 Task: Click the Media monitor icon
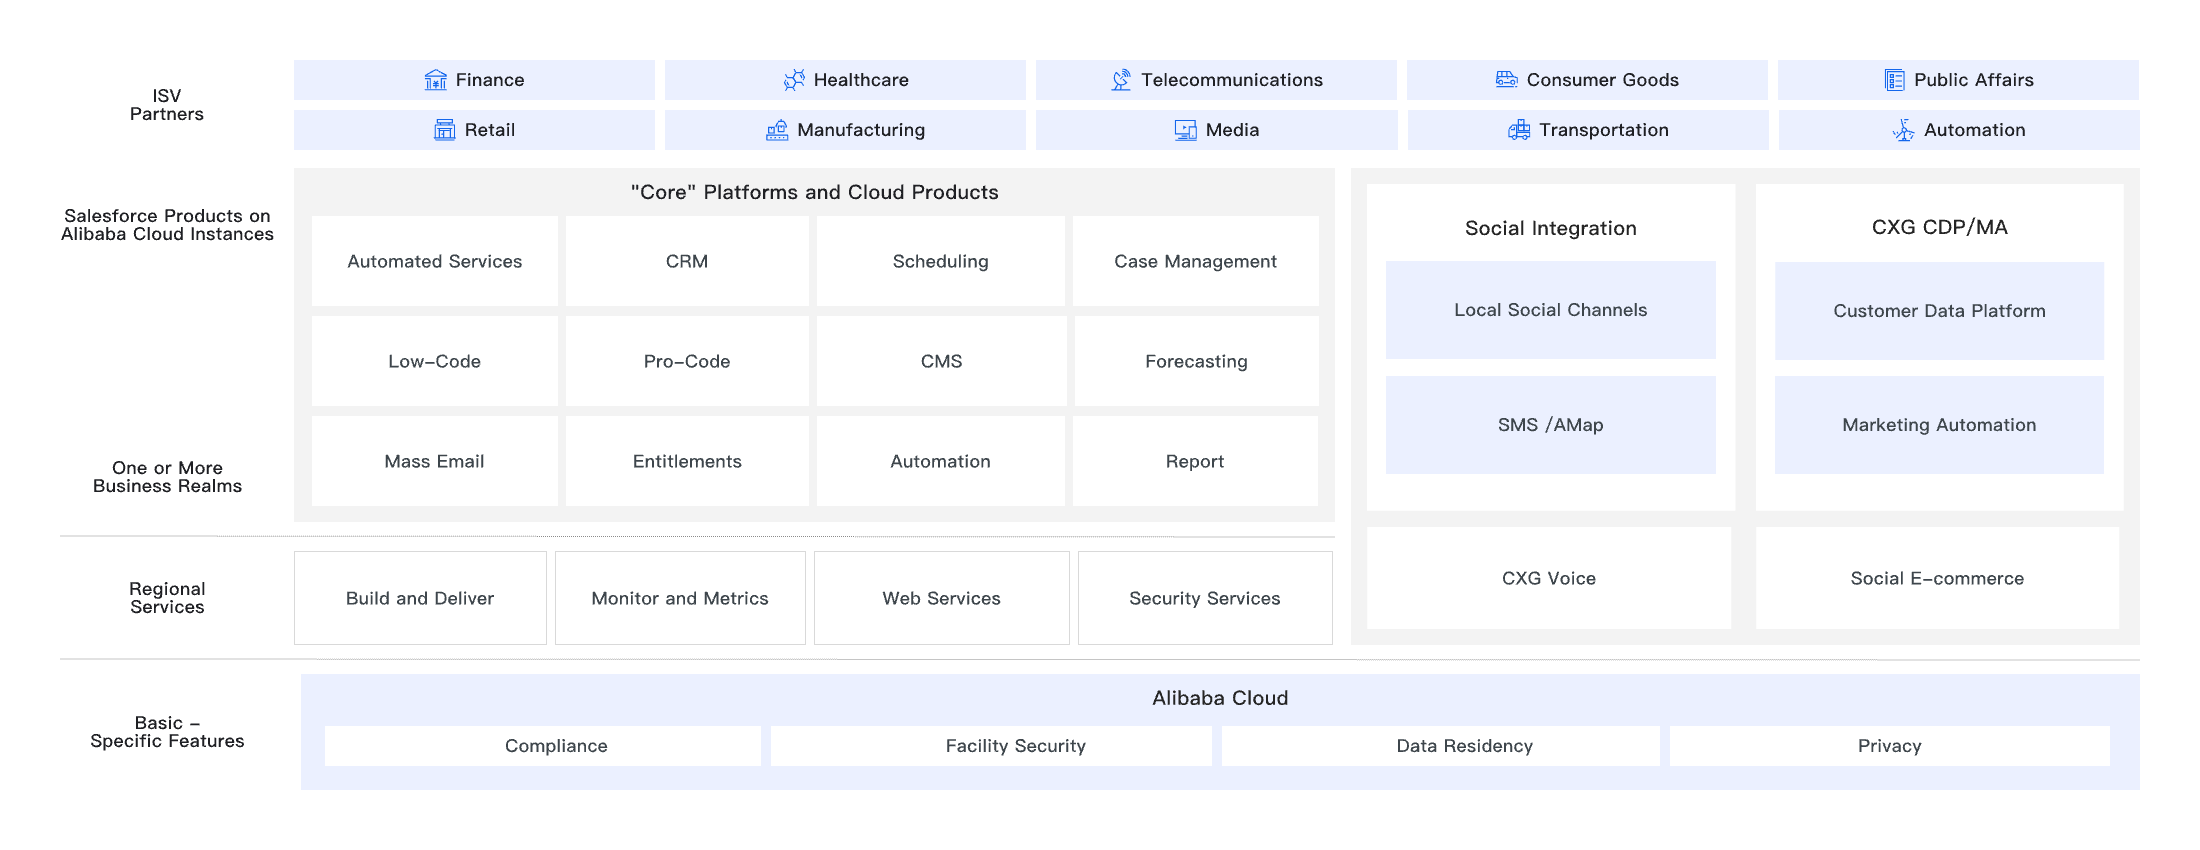pos(1186,130)
